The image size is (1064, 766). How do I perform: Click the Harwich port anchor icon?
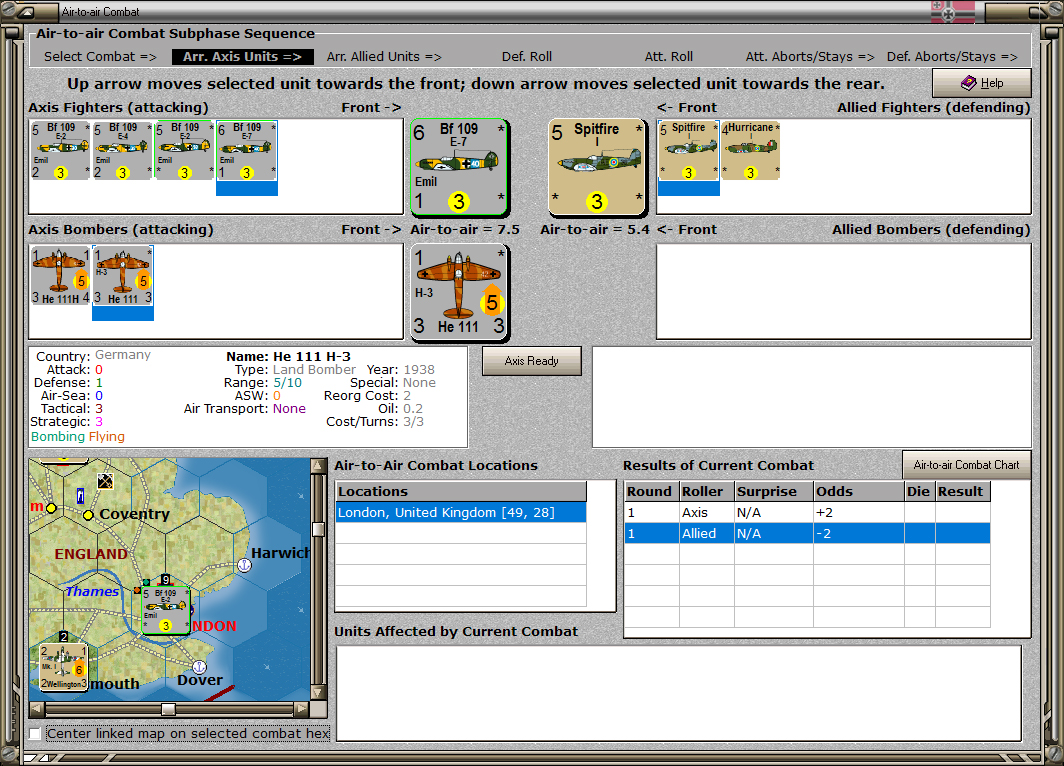tap(244, 564)
